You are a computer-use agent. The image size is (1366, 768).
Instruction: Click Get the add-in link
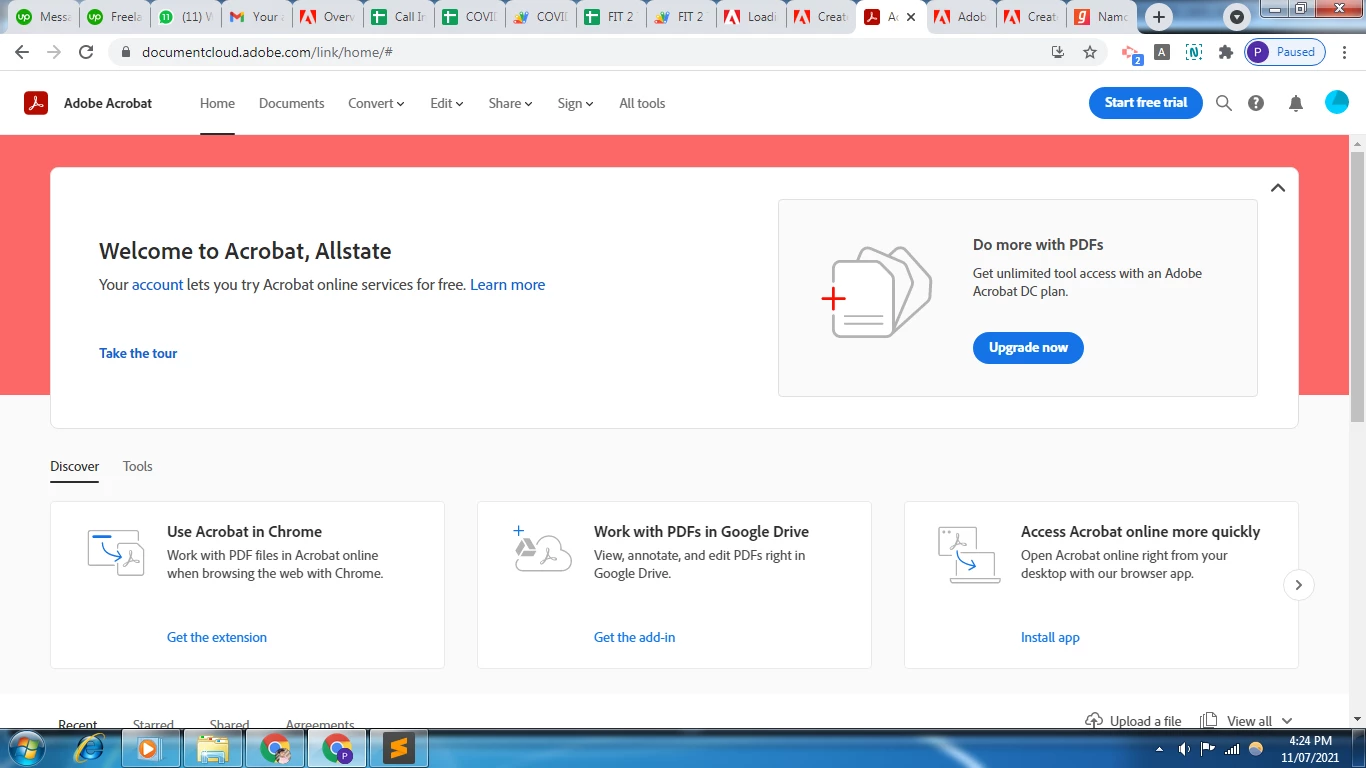(634, 637)
